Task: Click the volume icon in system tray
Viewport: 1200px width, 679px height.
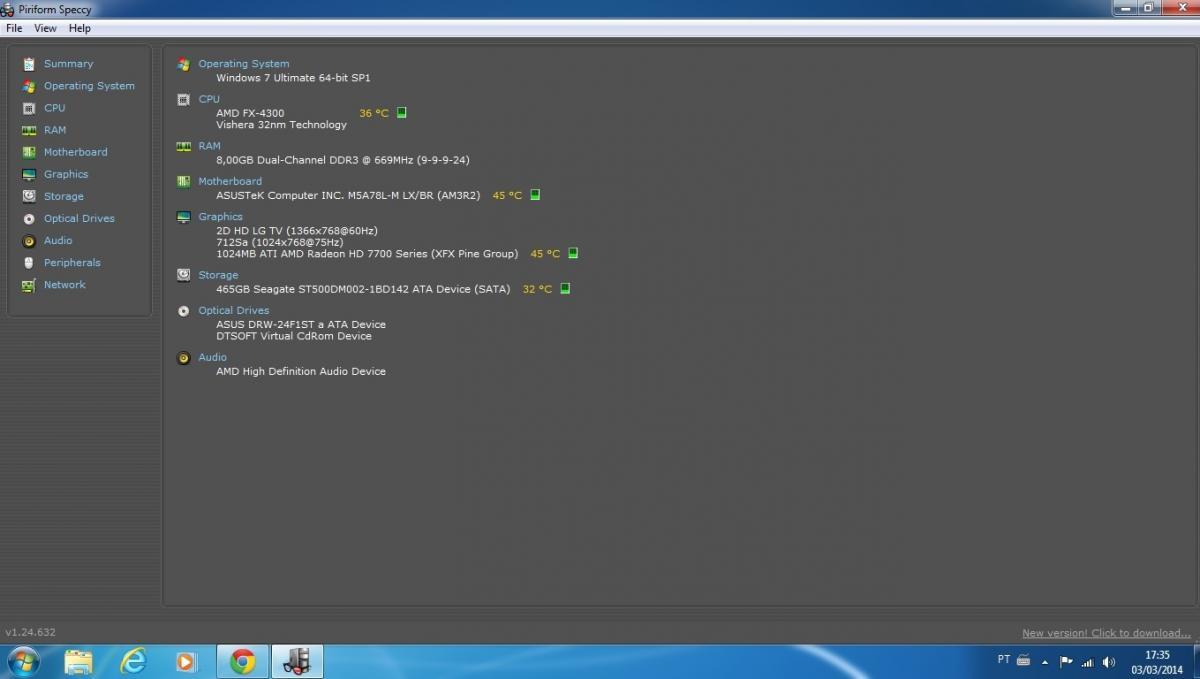Action: pos(1108,662)
